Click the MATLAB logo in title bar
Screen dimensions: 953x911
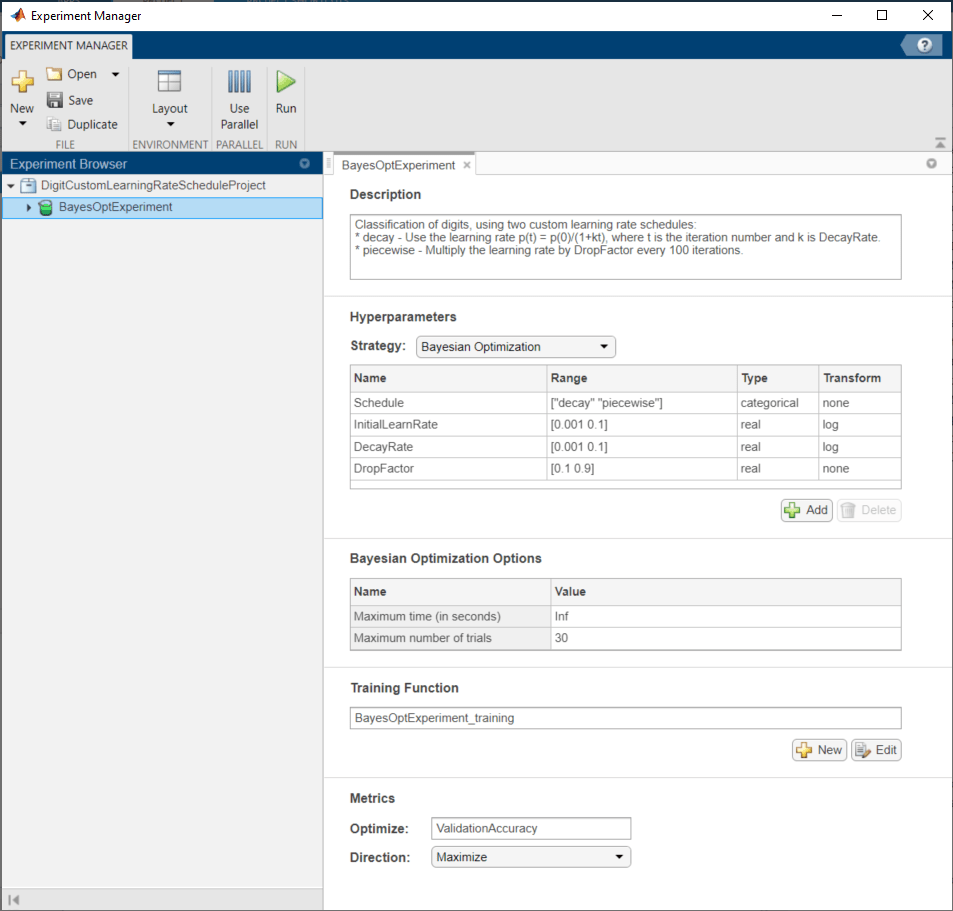(18, 15)
